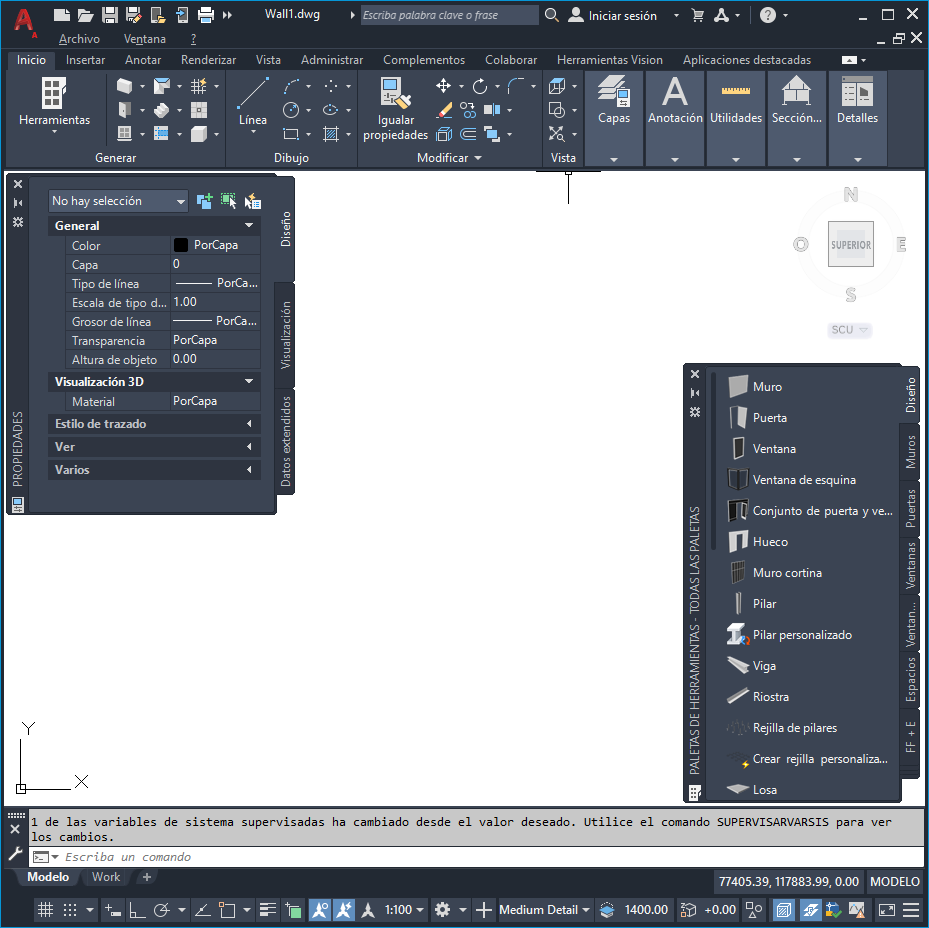This screenshot has height=928, width=929.
Task: Click Select Objects icon in Propiedades palette
Action: pyautogui.click(x=229, y=201)
